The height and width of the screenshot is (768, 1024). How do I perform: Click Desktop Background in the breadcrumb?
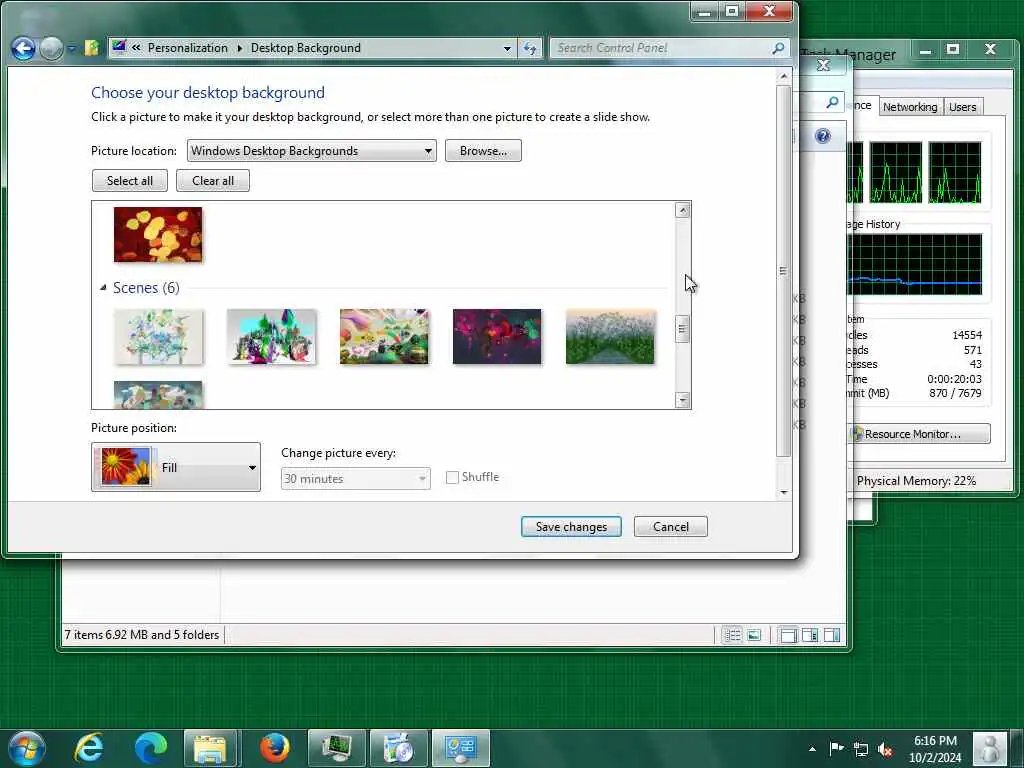pyautogui.click(x=306, y=48)
